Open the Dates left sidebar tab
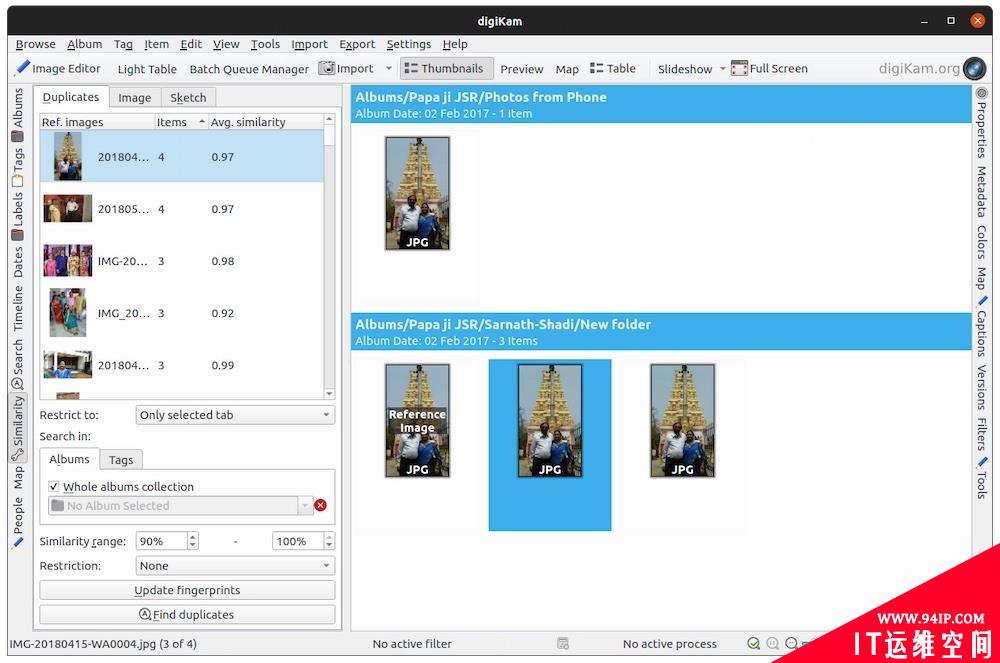 click(x=17, y=261)
